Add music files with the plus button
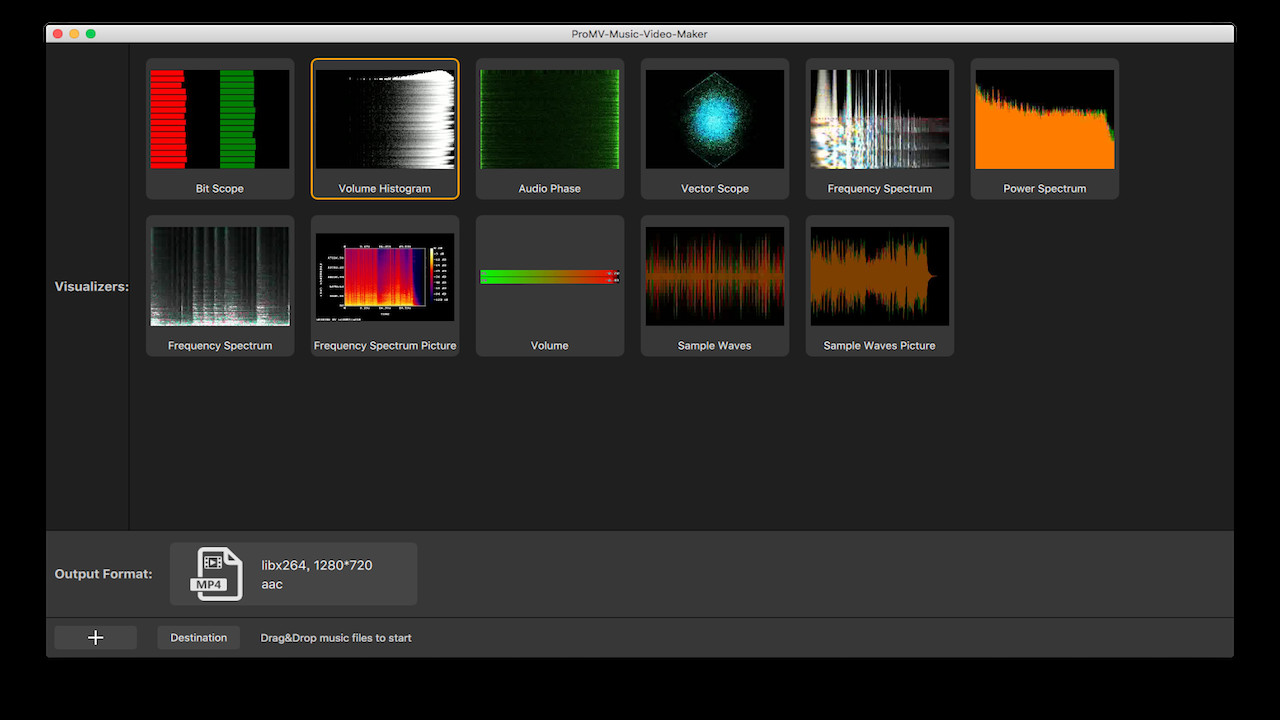1280x720 pixels. click(96, 638)
